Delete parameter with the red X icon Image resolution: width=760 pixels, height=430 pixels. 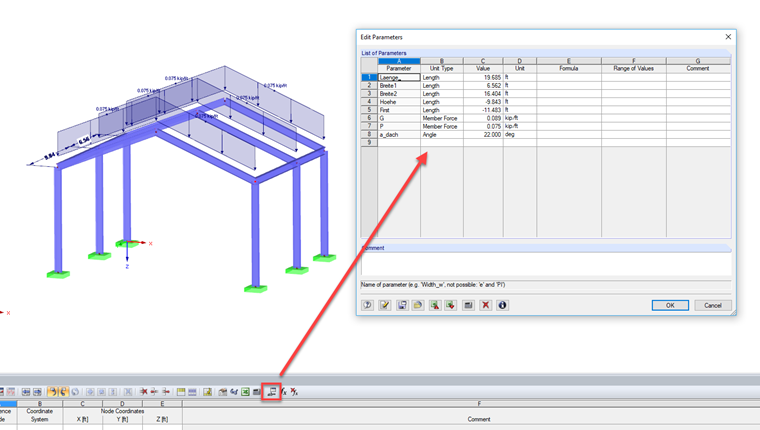[x=486, y=305]
